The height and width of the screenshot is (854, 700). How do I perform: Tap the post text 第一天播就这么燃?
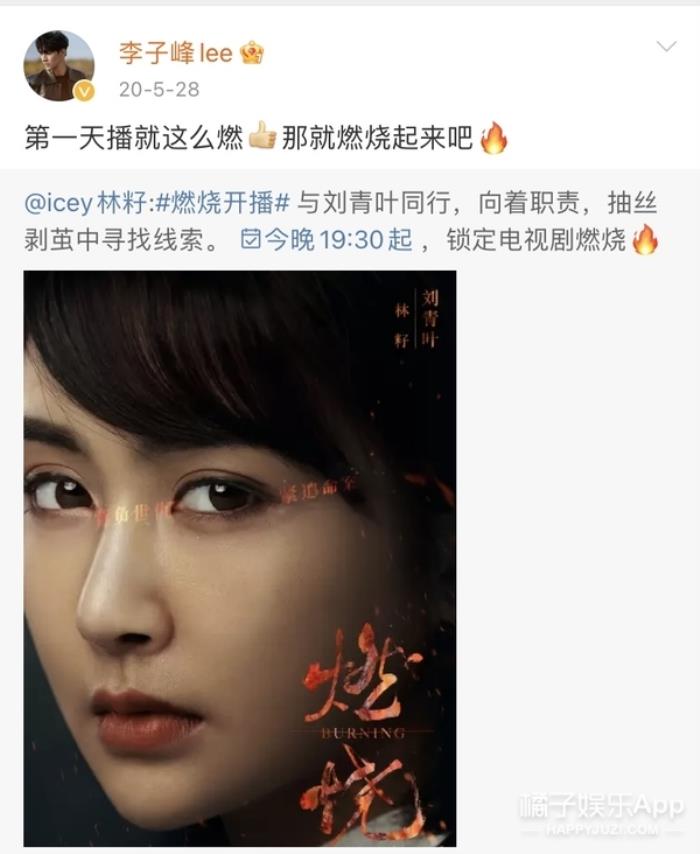tap(134, 137)
